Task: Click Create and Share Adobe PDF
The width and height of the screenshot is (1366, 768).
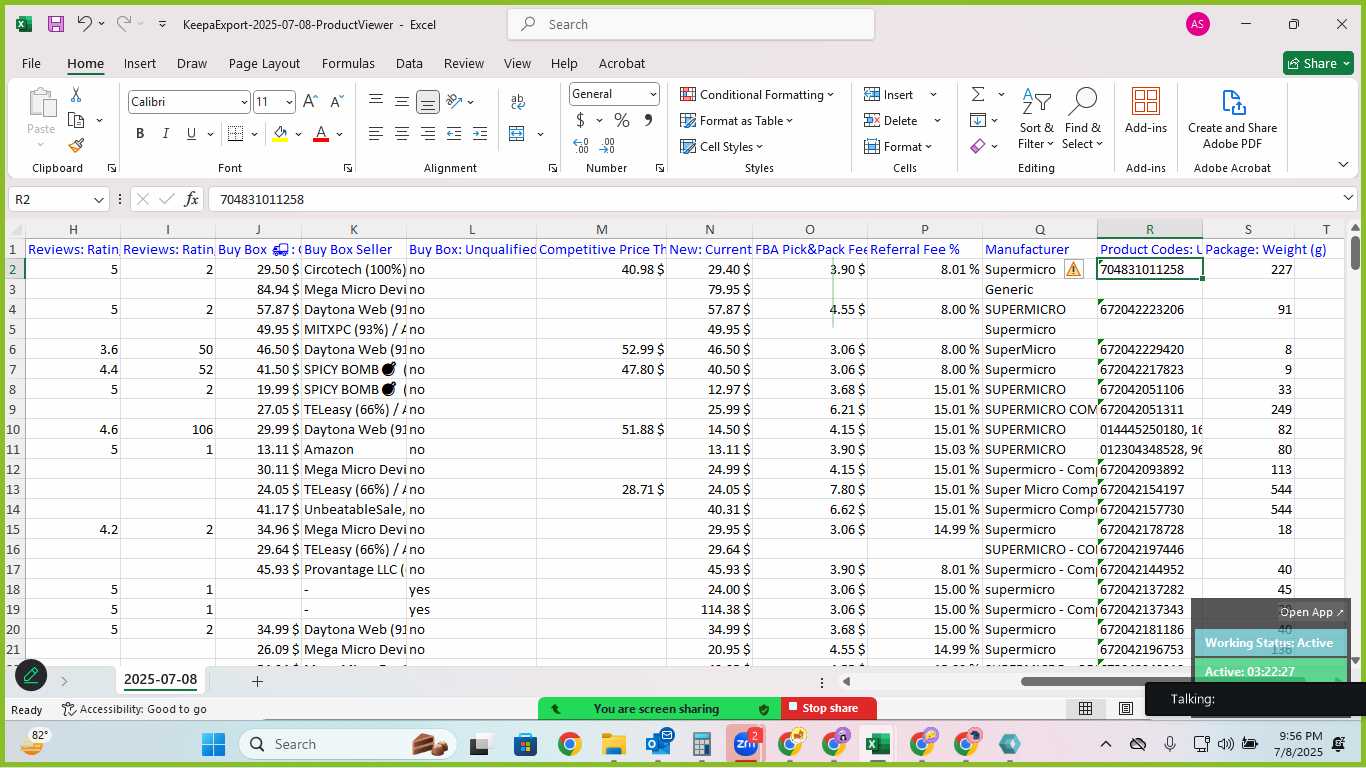Action: [x=1232, y=119]
